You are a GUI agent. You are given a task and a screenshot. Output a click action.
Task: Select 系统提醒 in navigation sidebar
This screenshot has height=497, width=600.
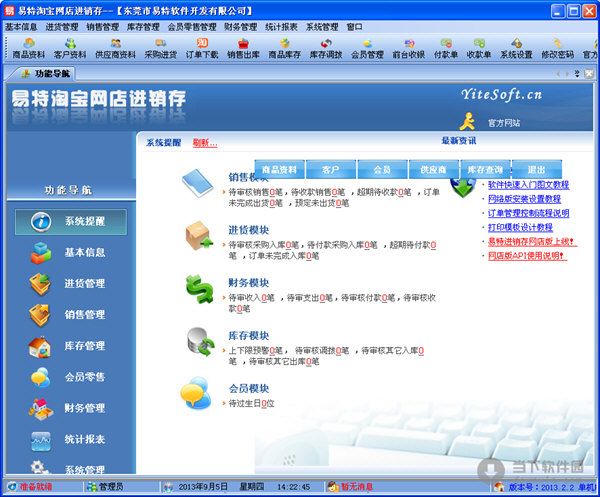pos(71,222)
